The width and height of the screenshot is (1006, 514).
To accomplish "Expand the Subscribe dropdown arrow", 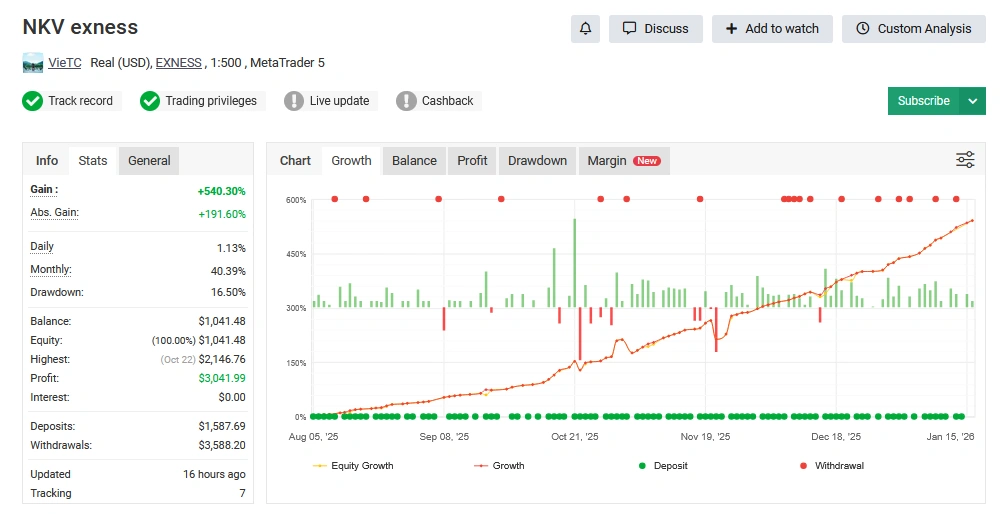I will (x=972, y=101).
